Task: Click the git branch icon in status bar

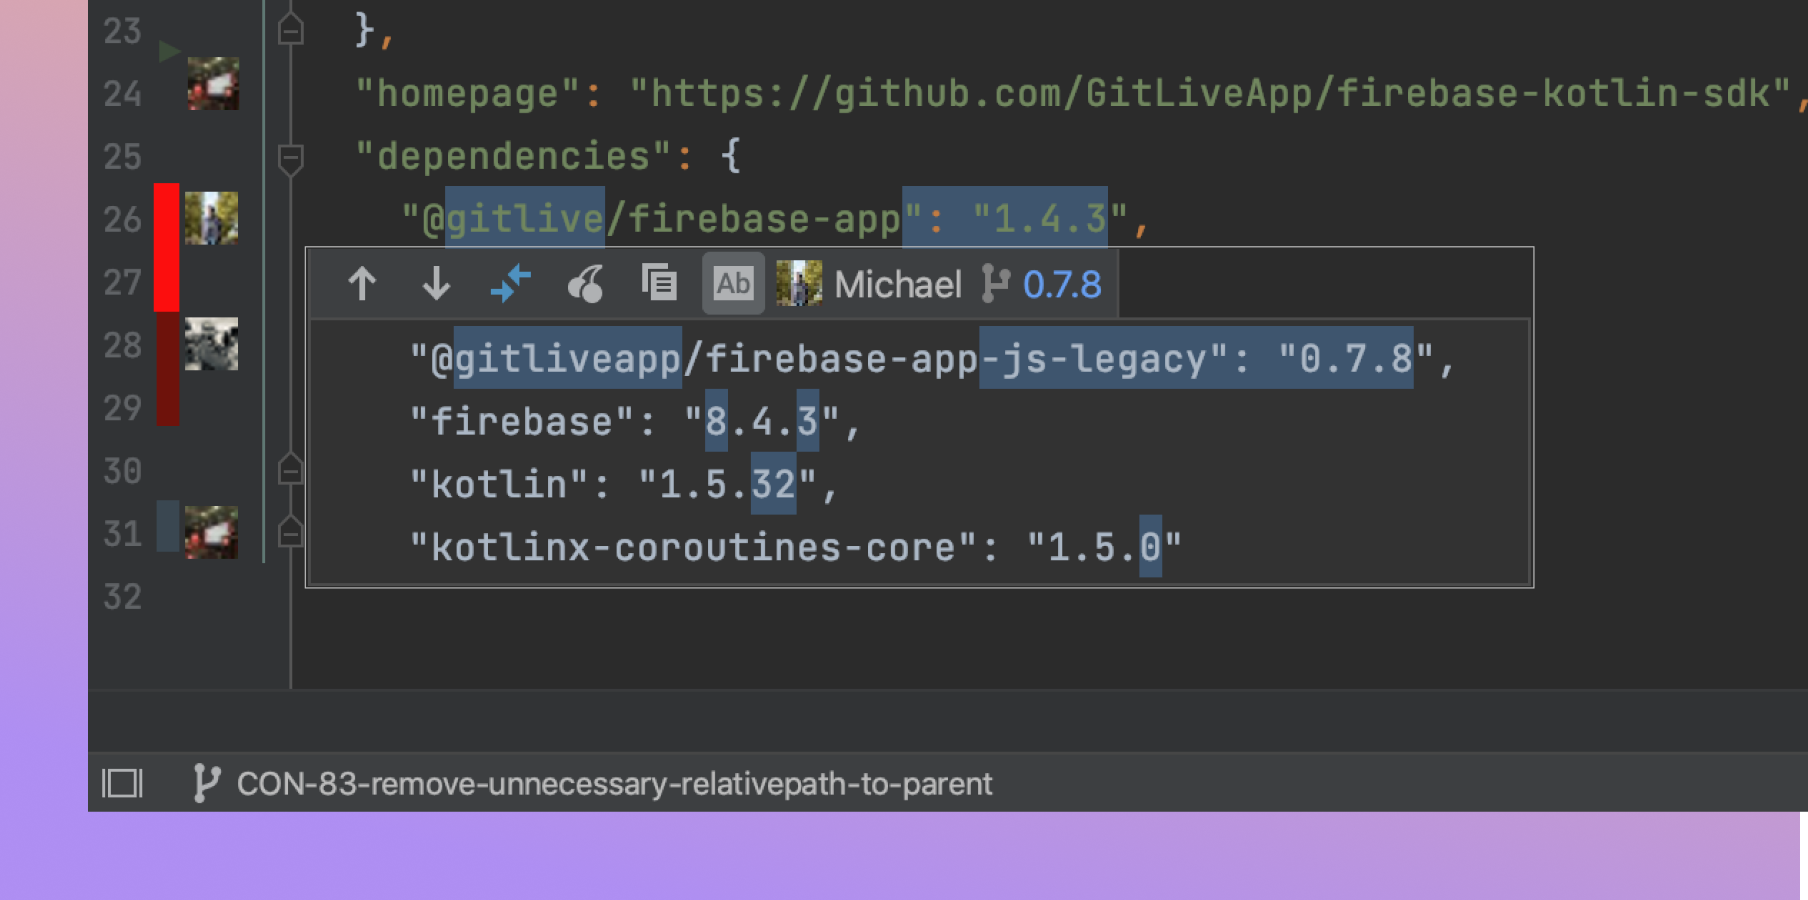Action: 206,783
